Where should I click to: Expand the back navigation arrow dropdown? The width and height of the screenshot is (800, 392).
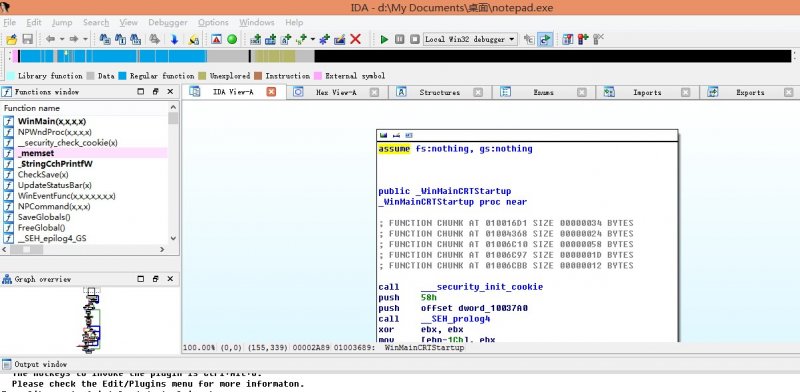[x=62, y=39]
